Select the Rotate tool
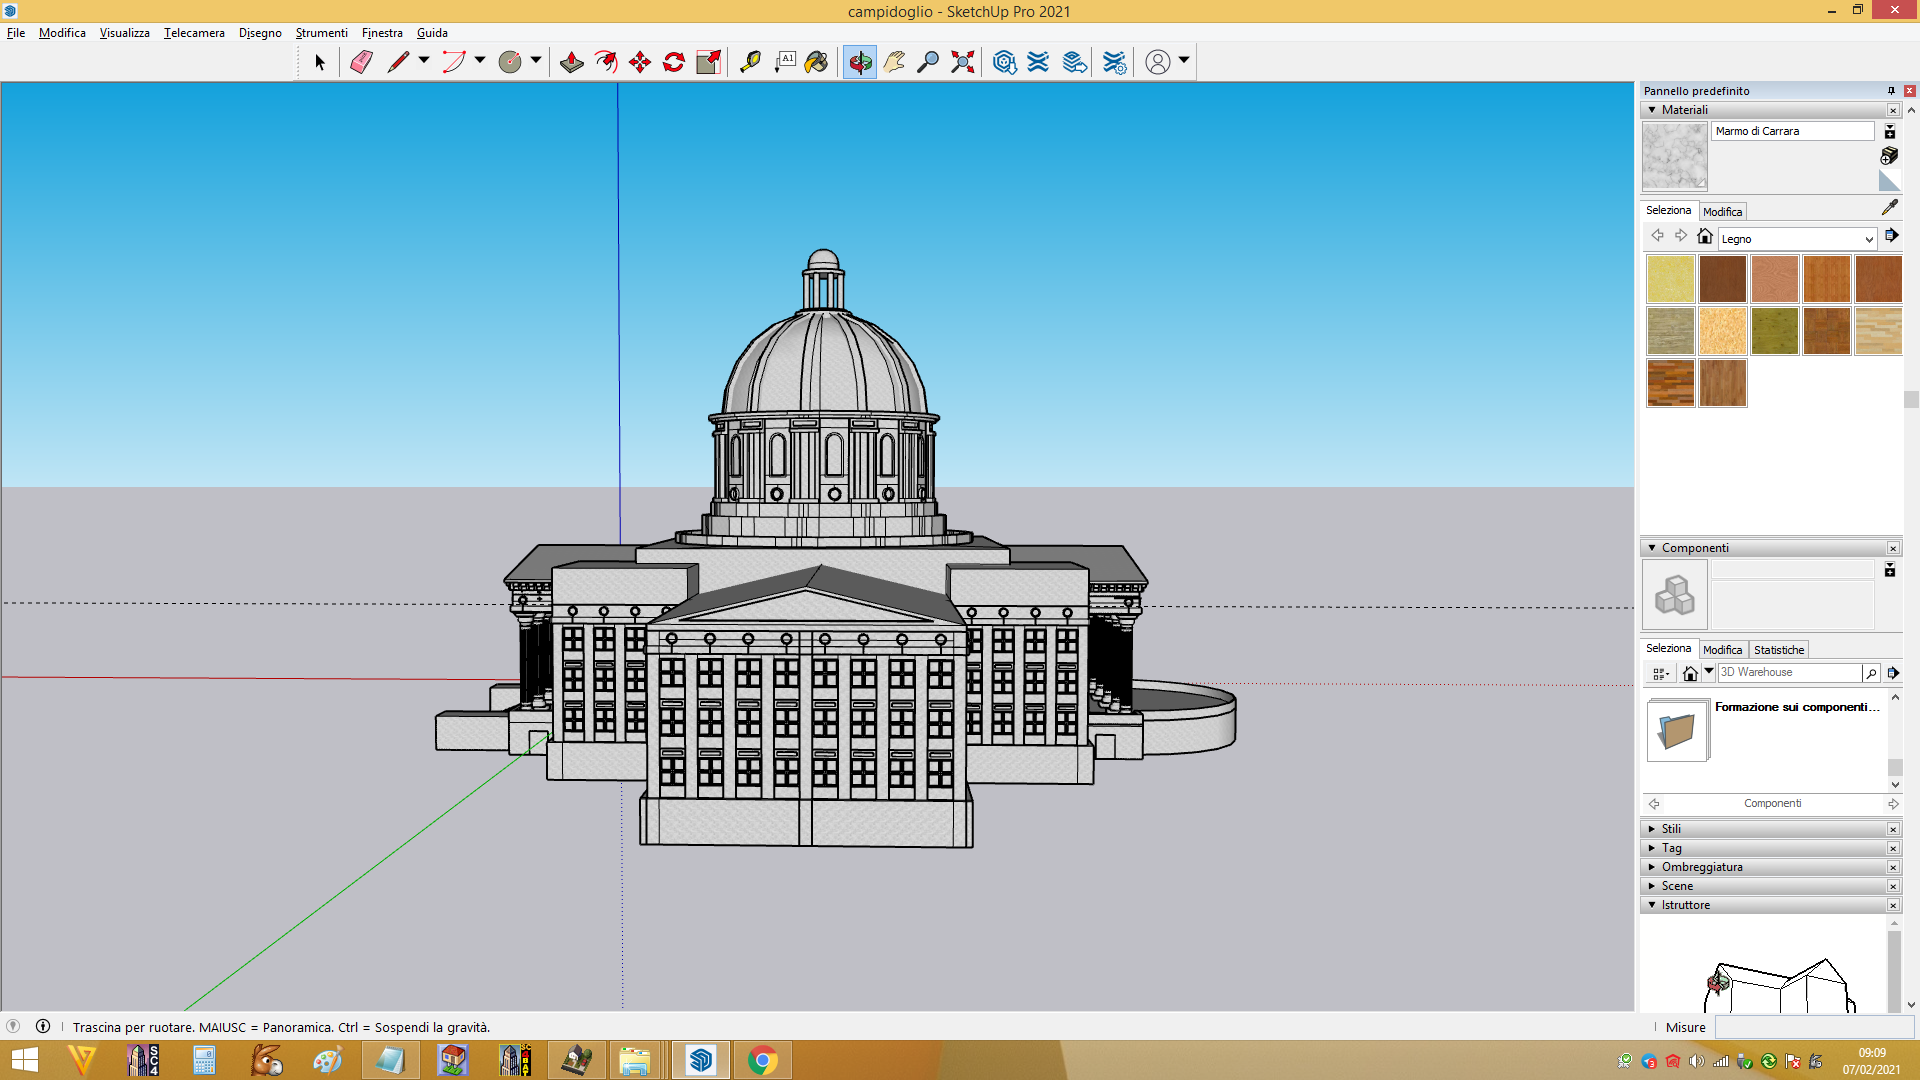 coord(674,62)
